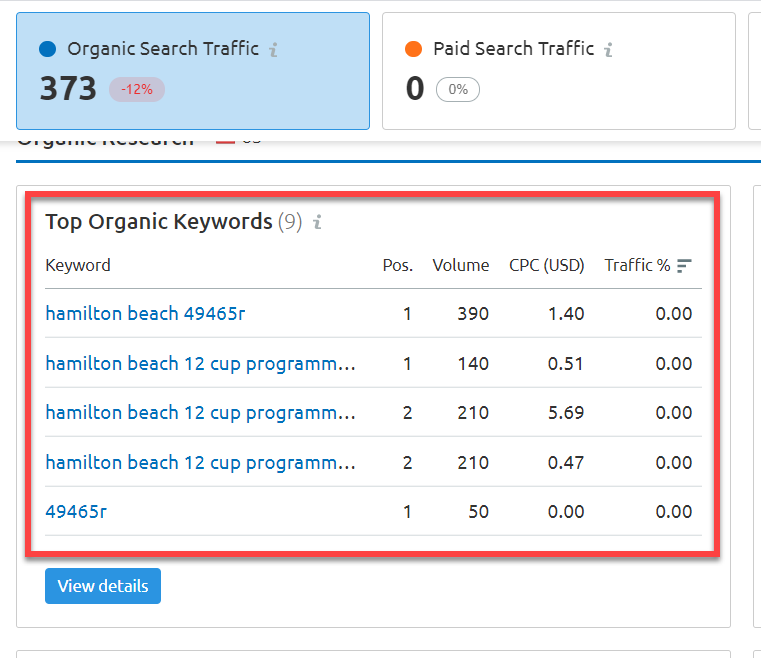Click the Pos. column header

click(x=397, y=266)
